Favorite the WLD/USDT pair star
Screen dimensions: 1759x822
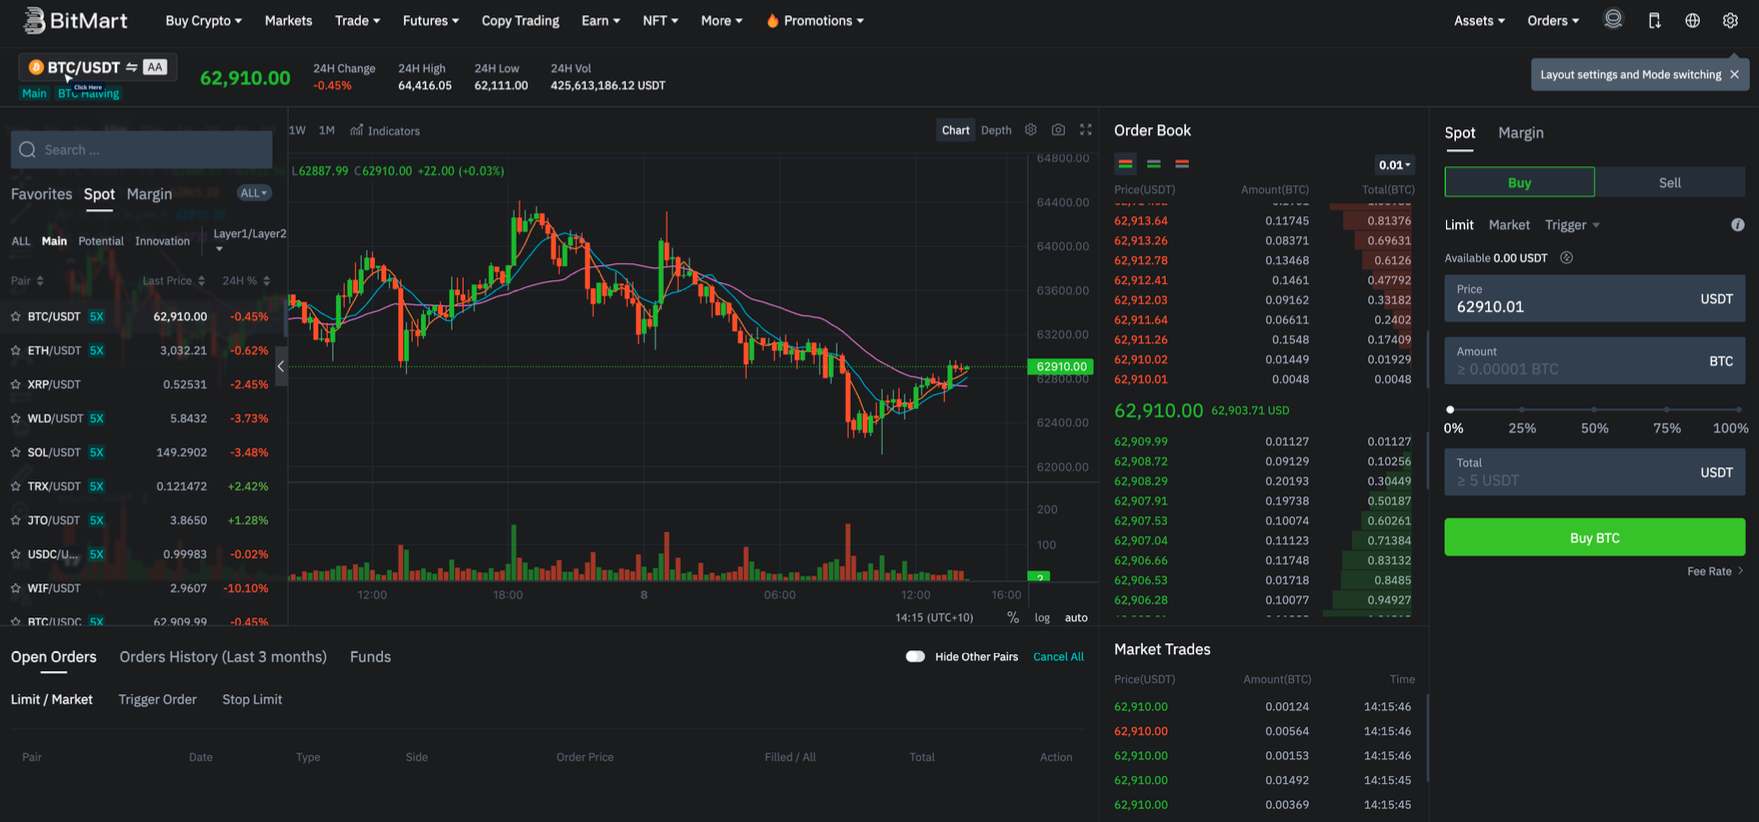[x=16, y=418]
